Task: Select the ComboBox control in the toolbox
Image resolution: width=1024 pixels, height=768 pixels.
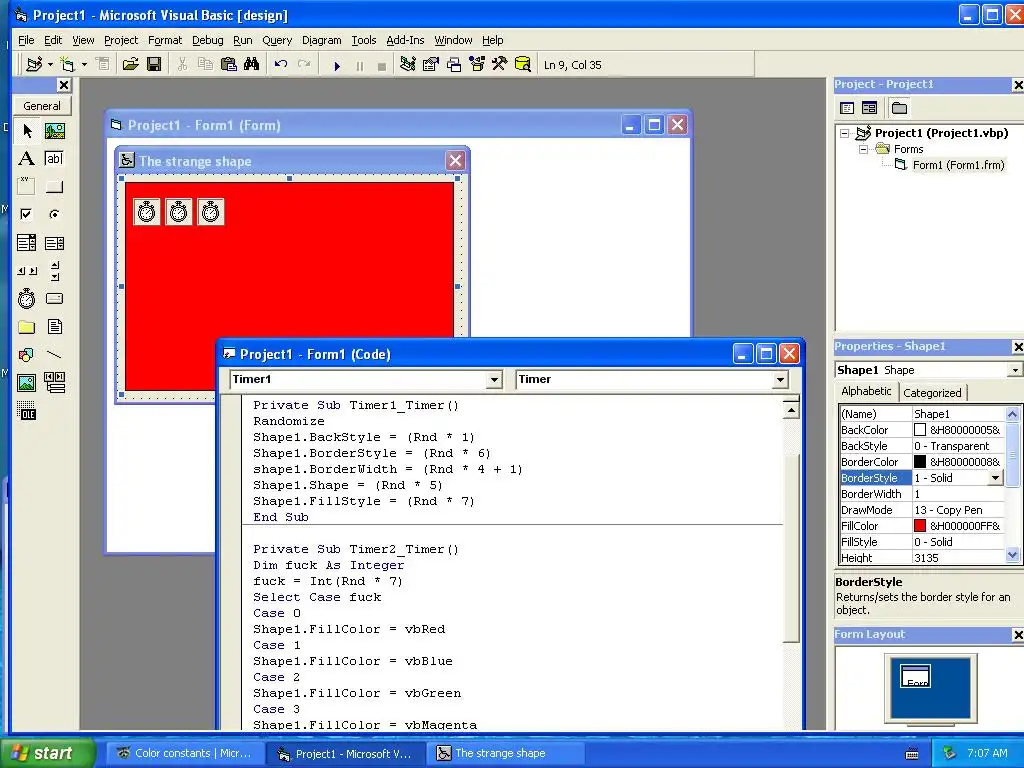Action: (x=27, y=243)
